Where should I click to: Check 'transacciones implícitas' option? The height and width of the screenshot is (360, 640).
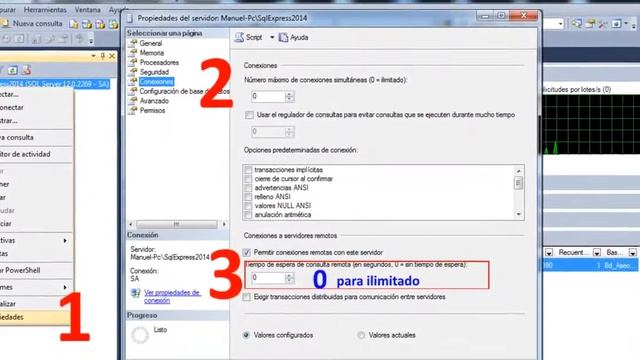pyautogui.click(x=248, y=170)
